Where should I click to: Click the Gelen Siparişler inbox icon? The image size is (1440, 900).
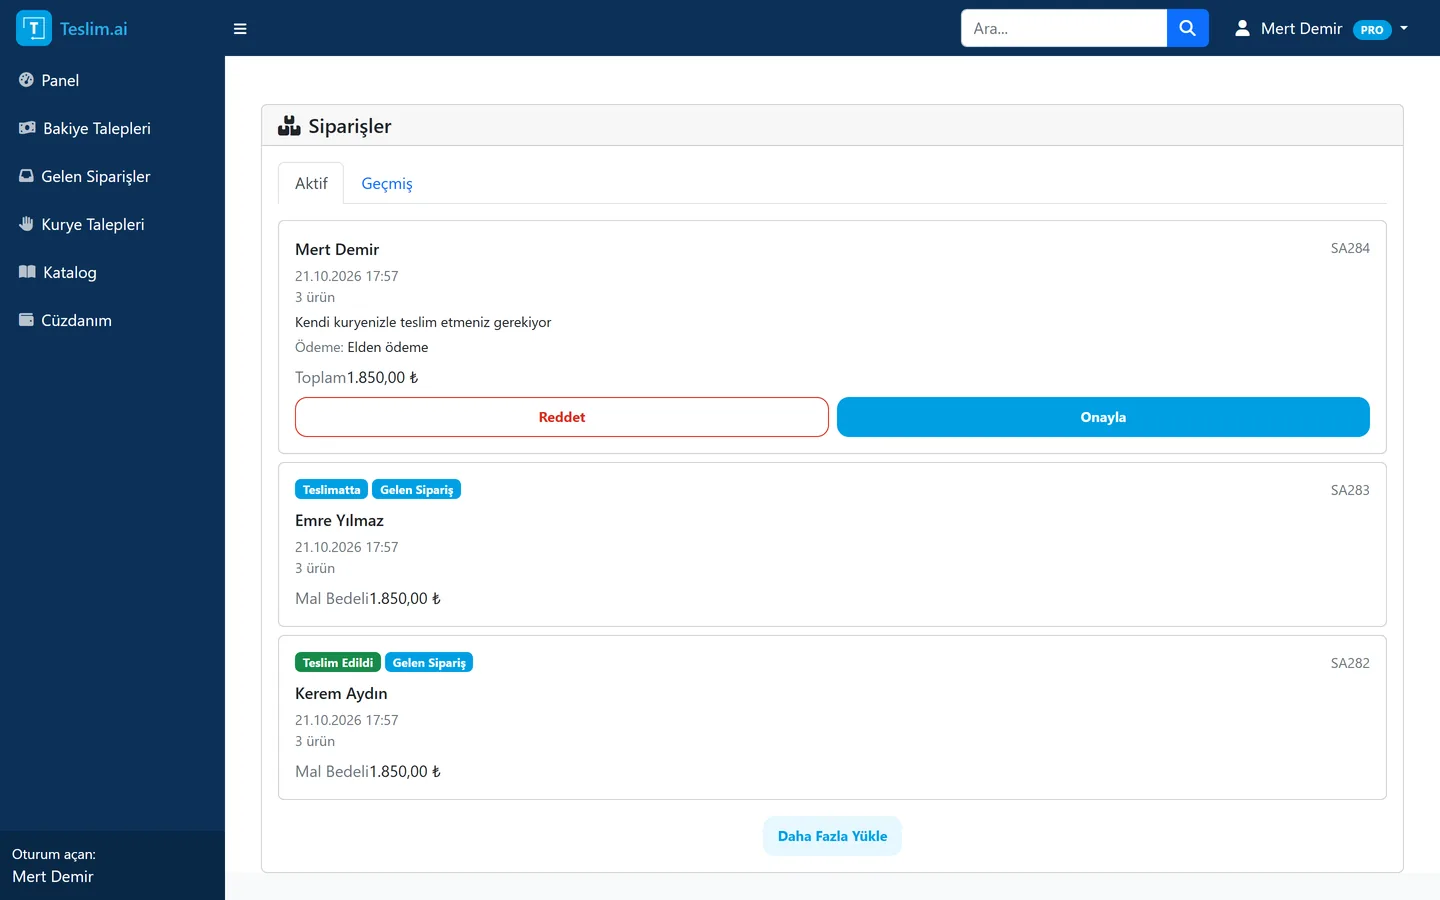(26, 176)
